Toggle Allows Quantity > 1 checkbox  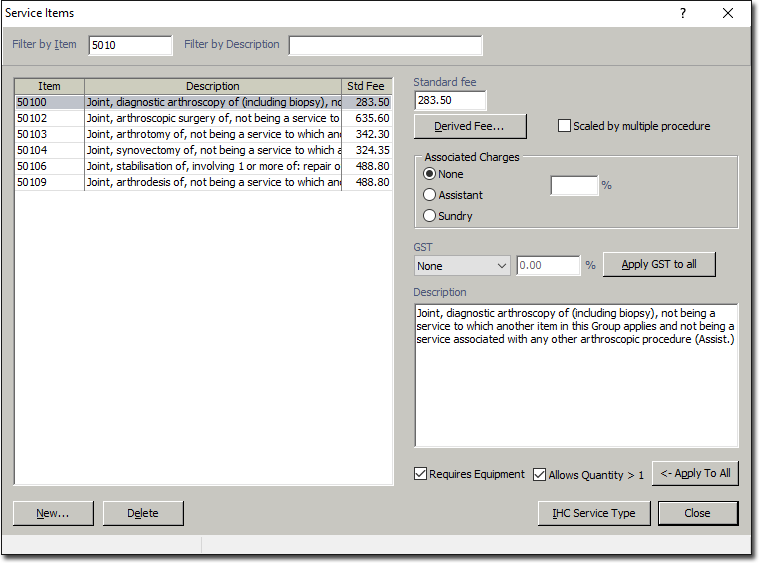540,475
